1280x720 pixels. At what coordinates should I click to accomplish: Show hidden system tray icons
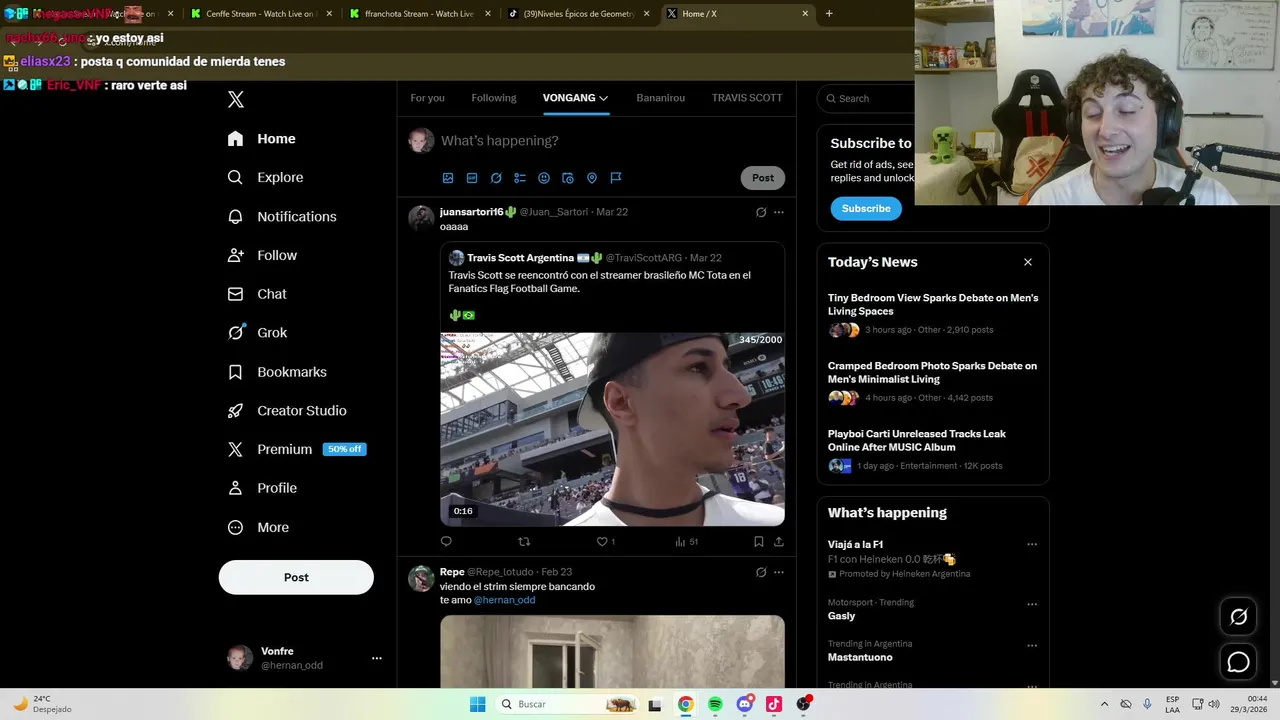coord(1104,704)
